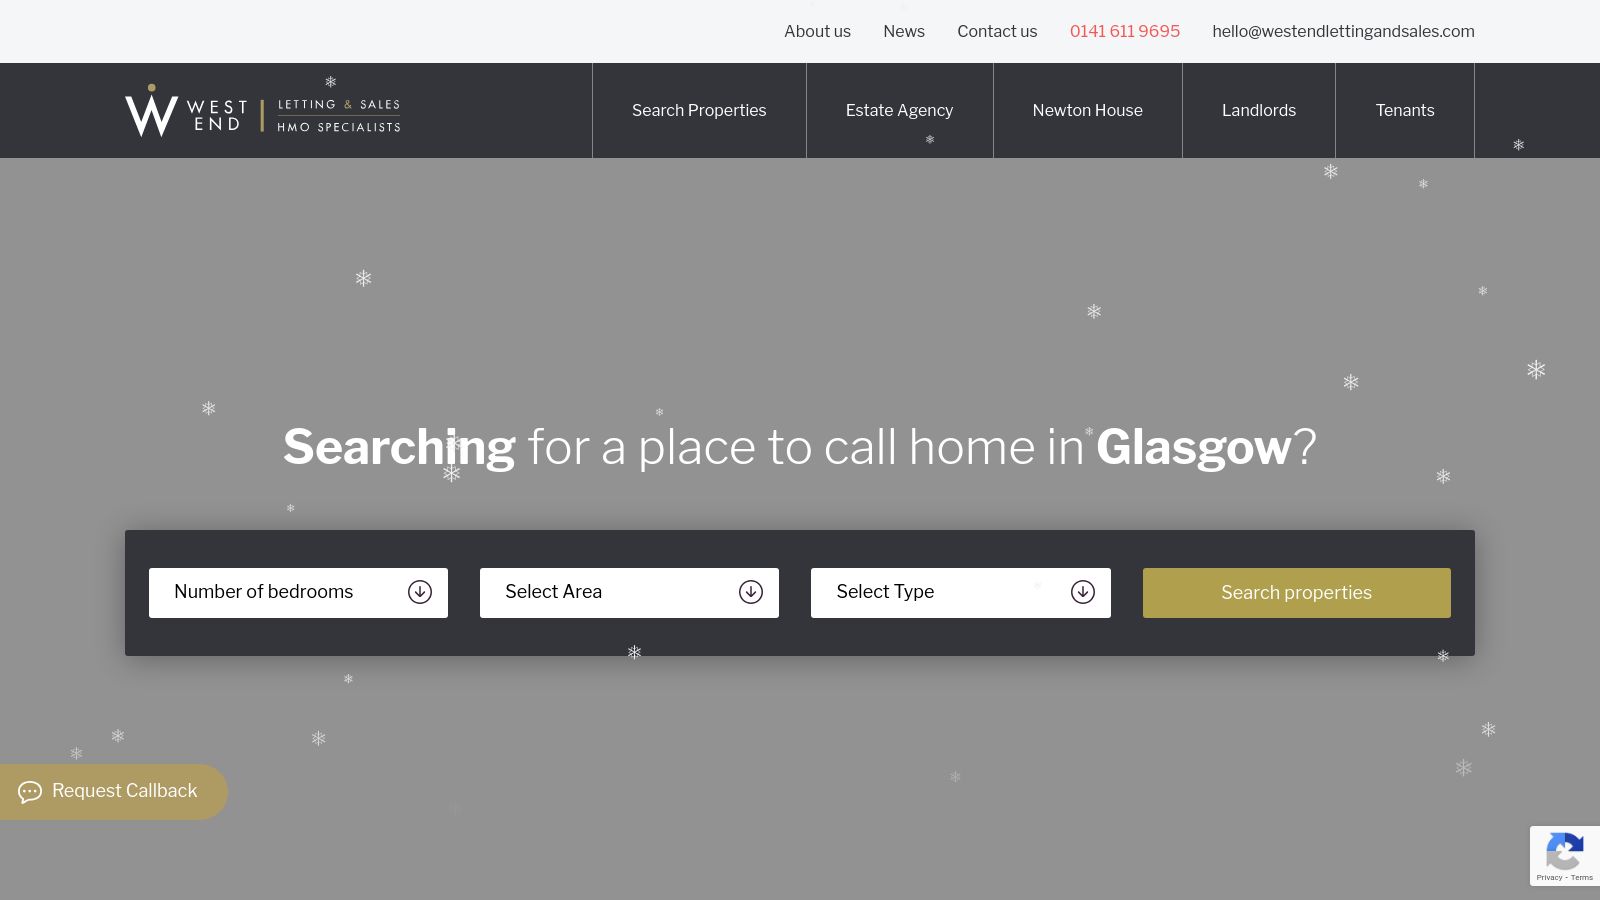Image resolution: width=1600 pixels, height=900 pixels.
Task: Click the arrow icon in Select Type
Action: point(1082,592)
